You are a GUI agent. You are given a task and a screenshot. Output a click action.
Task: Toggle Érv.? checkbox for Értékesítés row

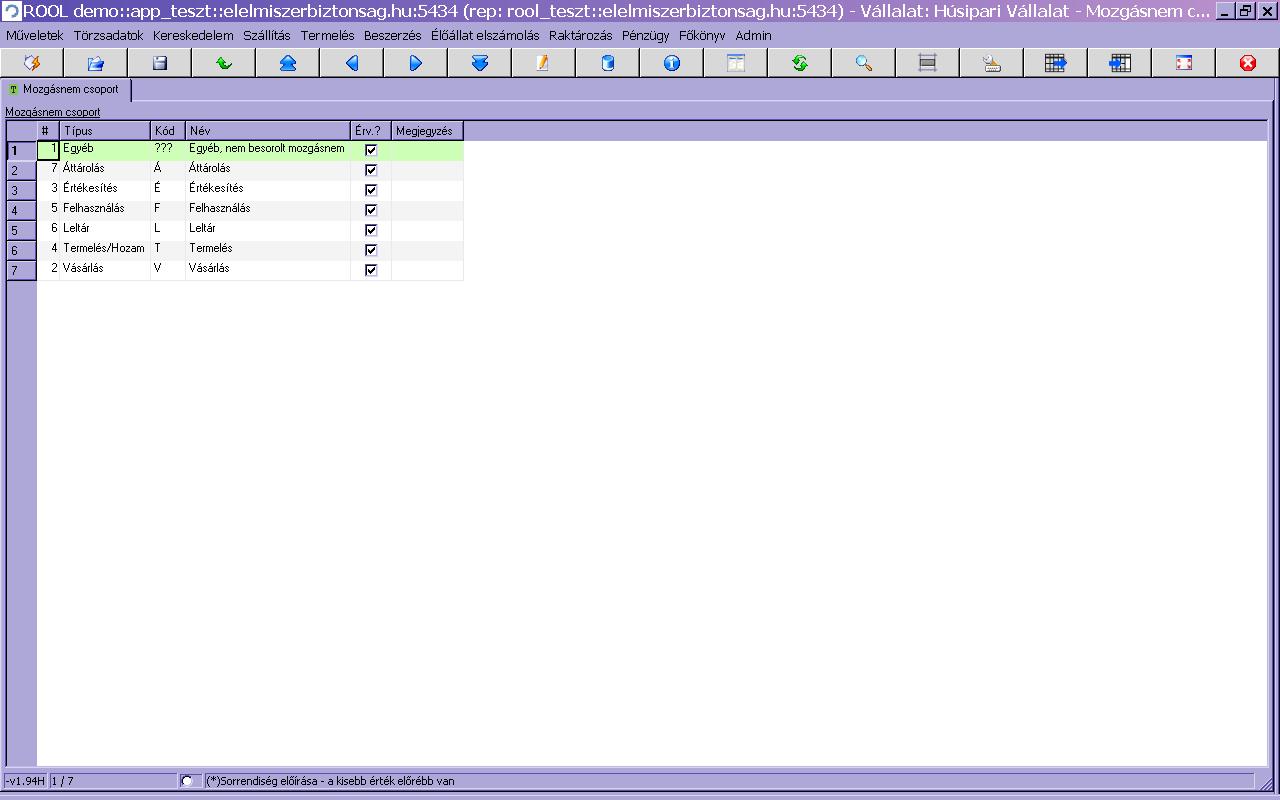[x=371, y=190]
